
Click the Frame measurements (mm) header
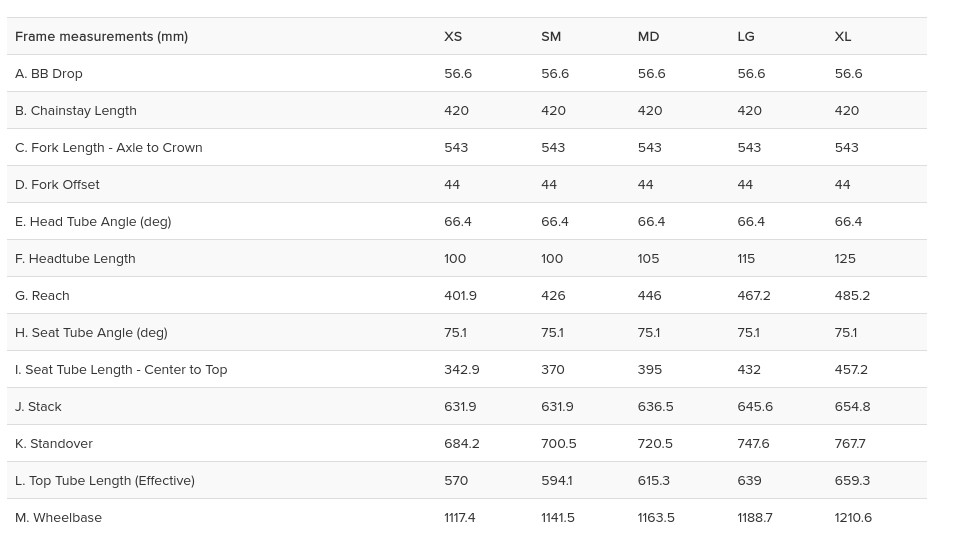101,36
